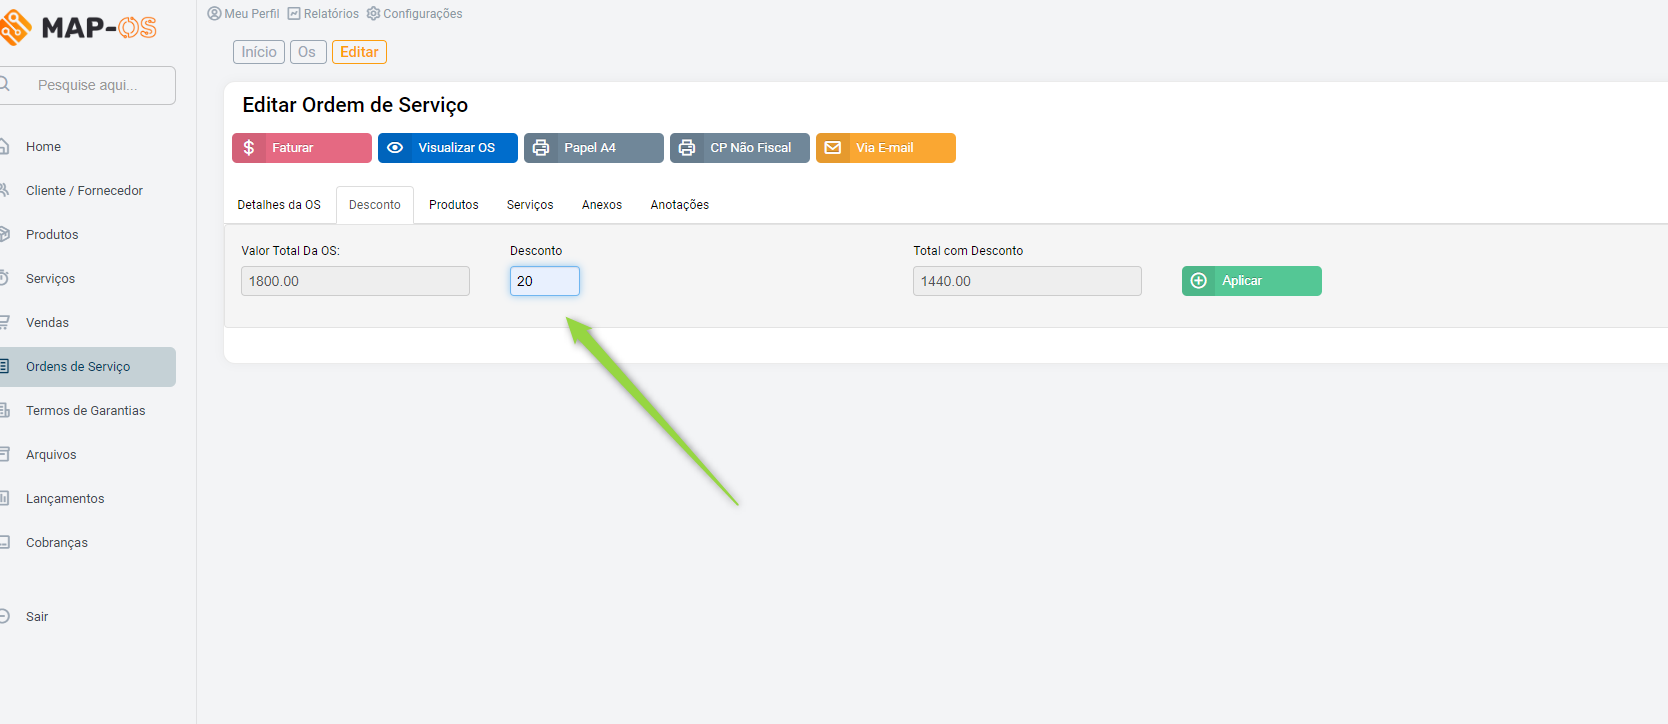Click the Os breadcrumb

pyautogui.click(x=308, y=52)
